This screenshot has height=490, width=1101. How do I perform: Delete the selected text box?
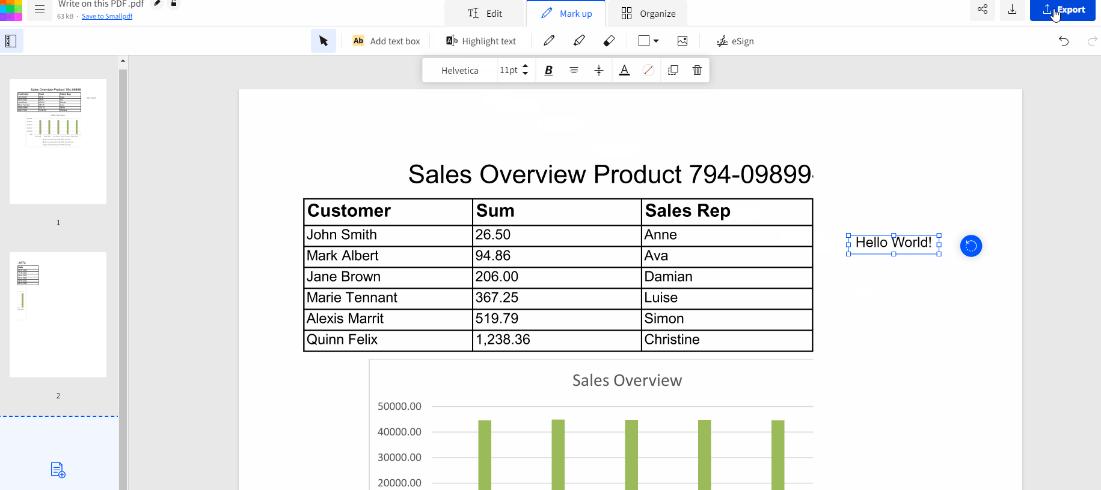[697, 70]
